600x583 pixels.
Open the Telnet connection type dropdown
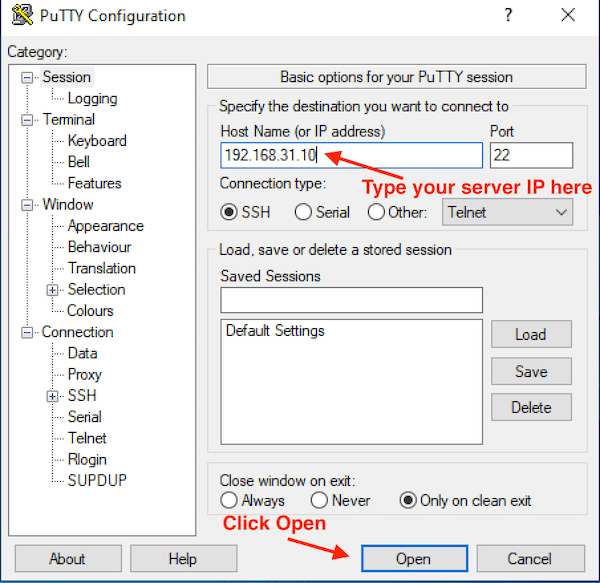click(x=508, y=212)
